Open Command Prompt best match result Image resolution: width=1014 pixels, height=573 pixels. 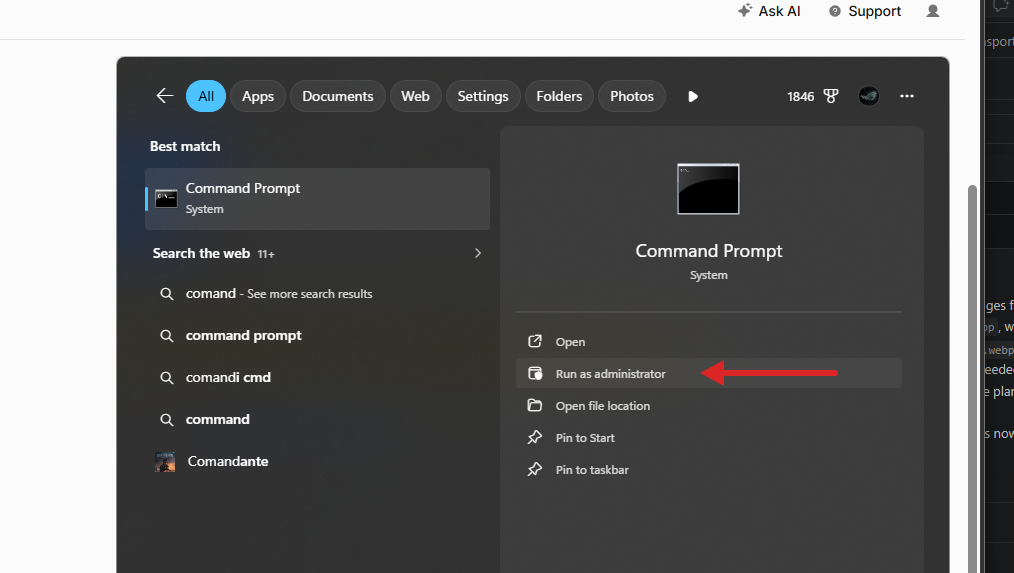318,199
